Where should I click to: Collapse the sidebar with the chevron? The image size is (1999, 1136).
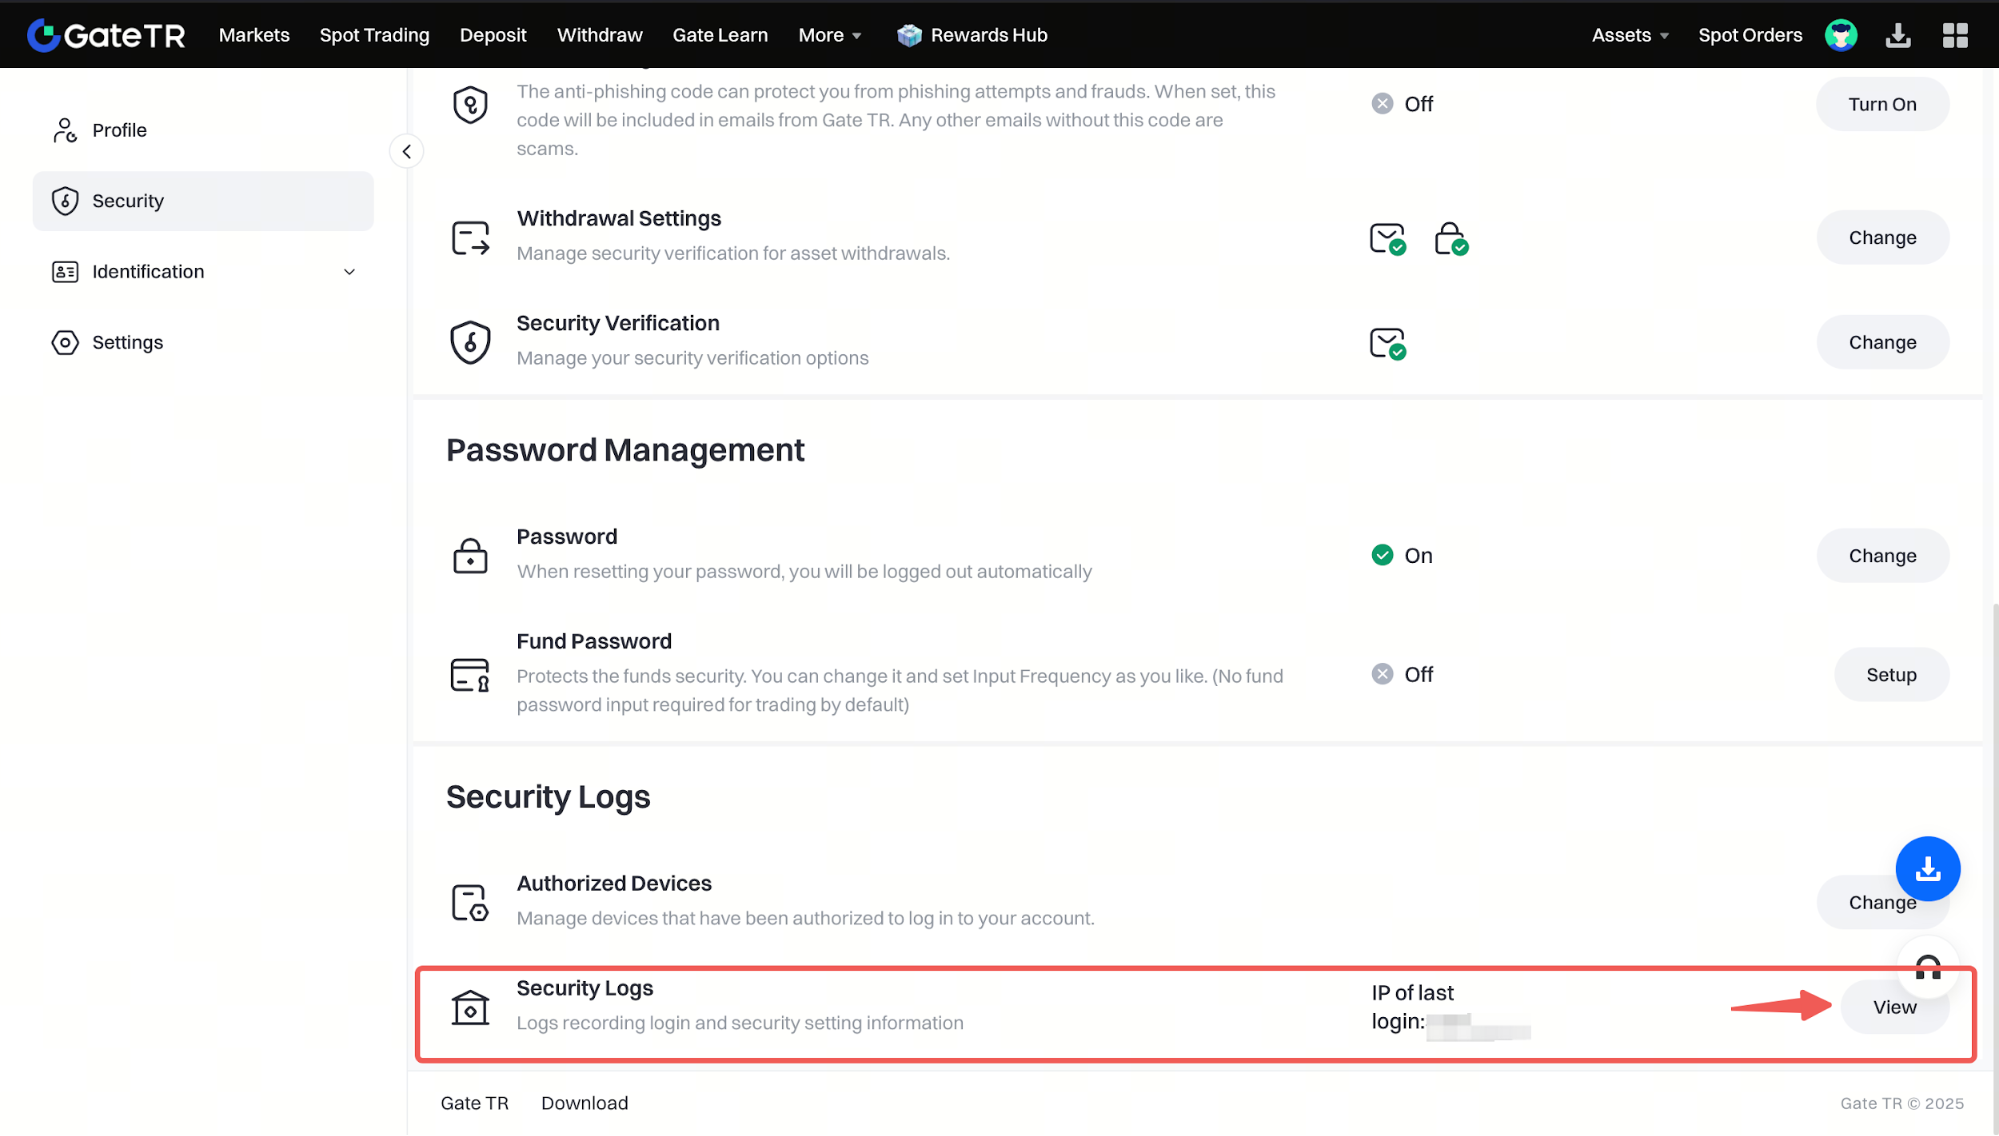pos(406,152)
